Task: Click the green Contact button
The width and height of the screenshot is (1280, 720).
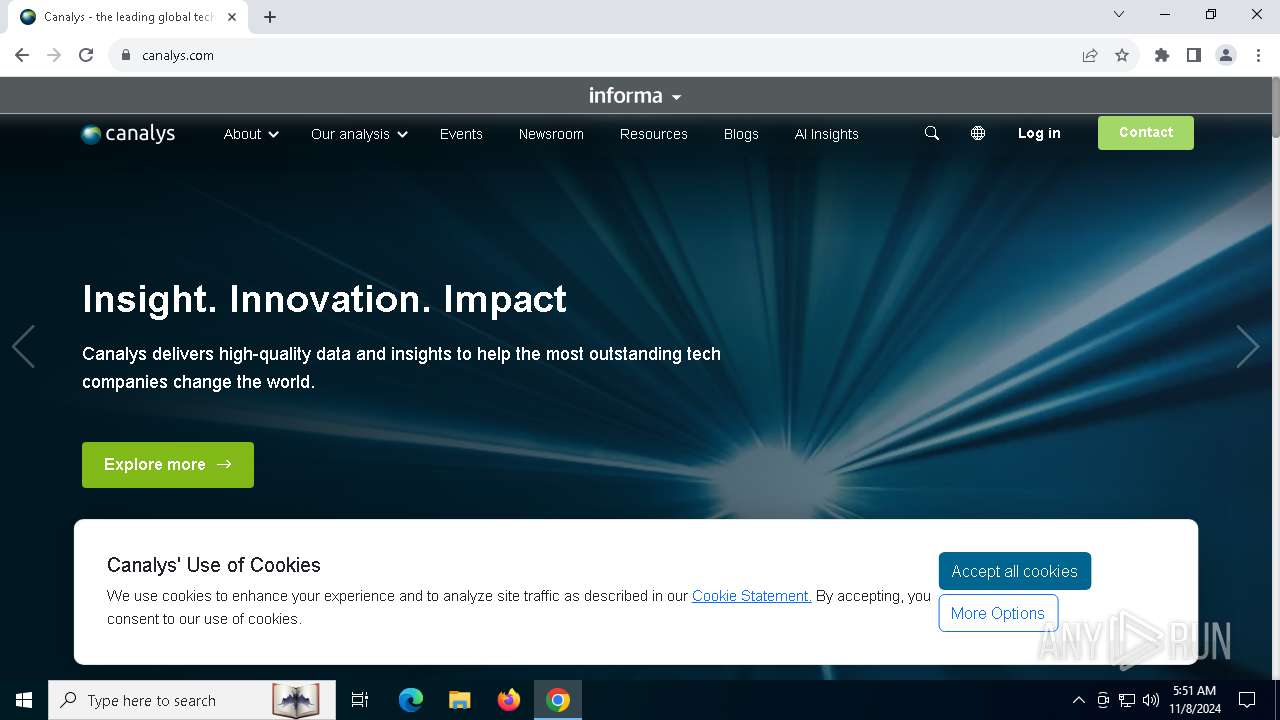Action: (x=1146, y=133)
